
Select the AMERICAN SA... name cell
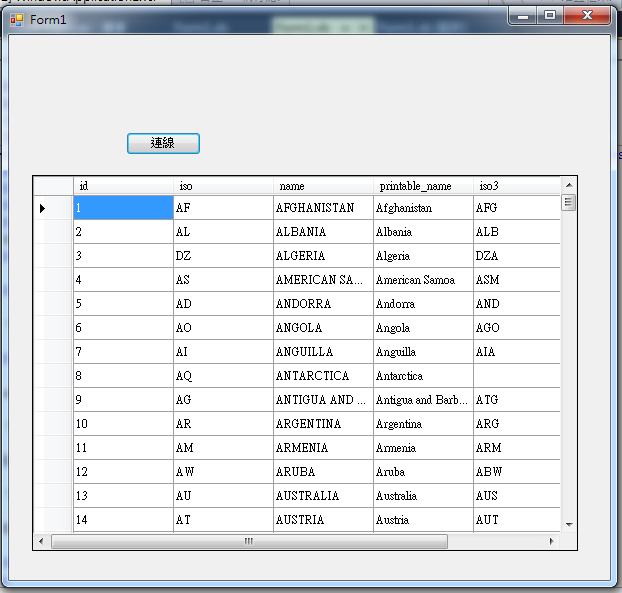(x=323, y=280)
